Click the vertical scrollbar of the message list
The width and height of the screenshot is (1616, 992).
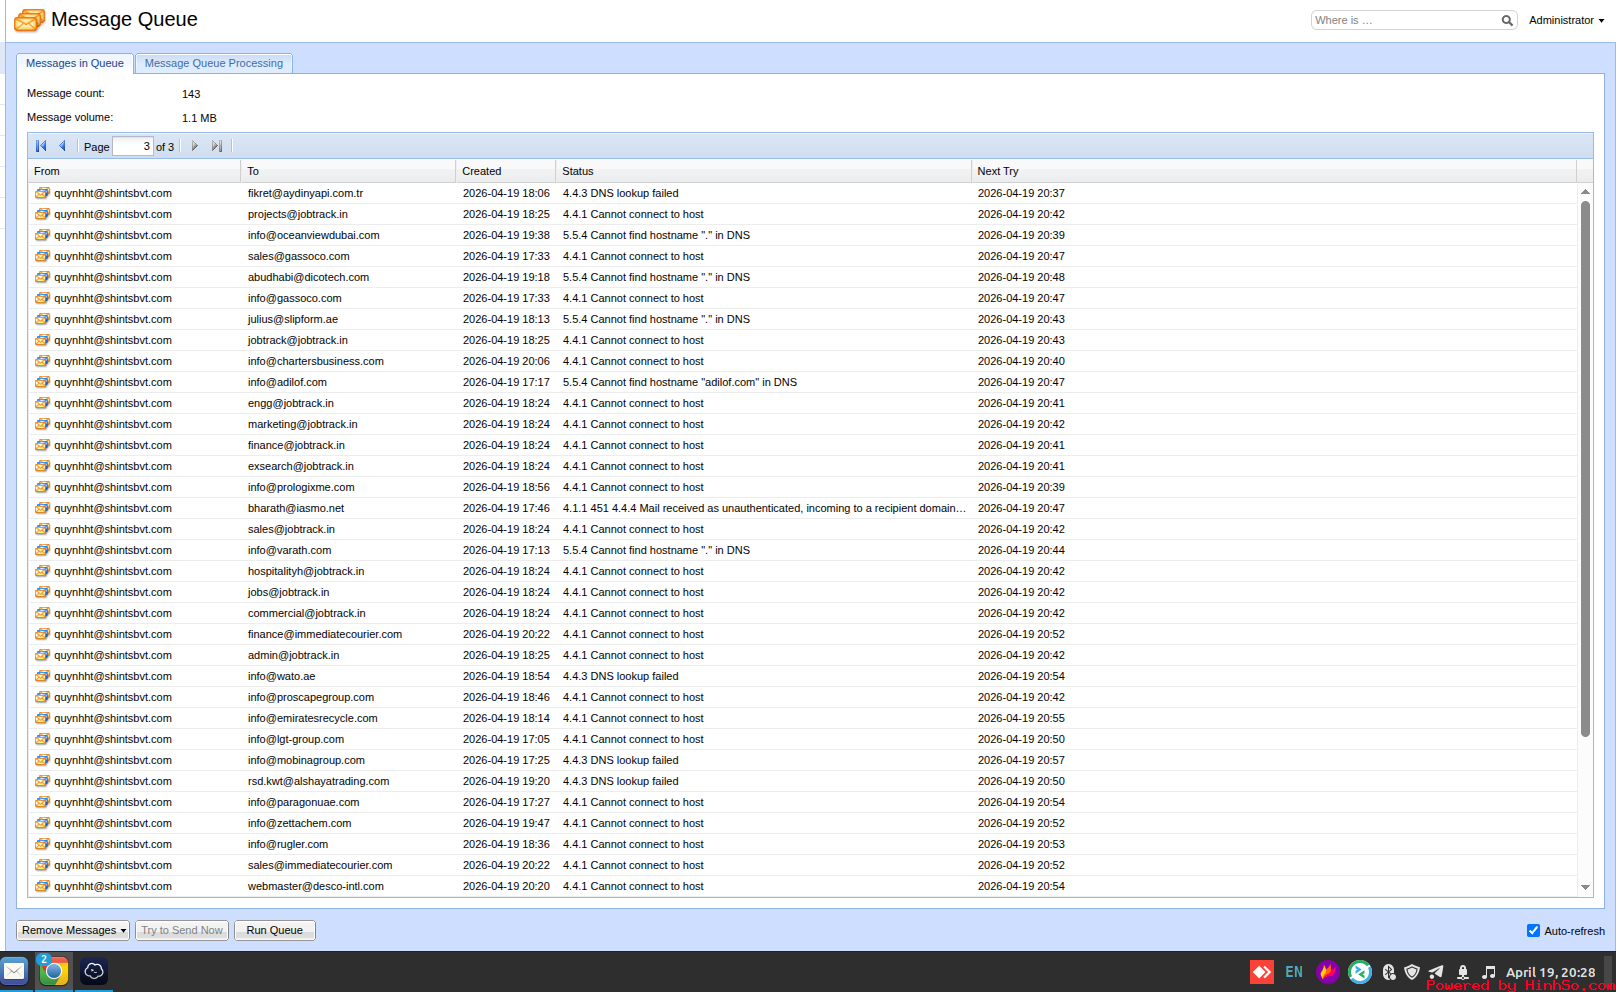click(1585, 468)
